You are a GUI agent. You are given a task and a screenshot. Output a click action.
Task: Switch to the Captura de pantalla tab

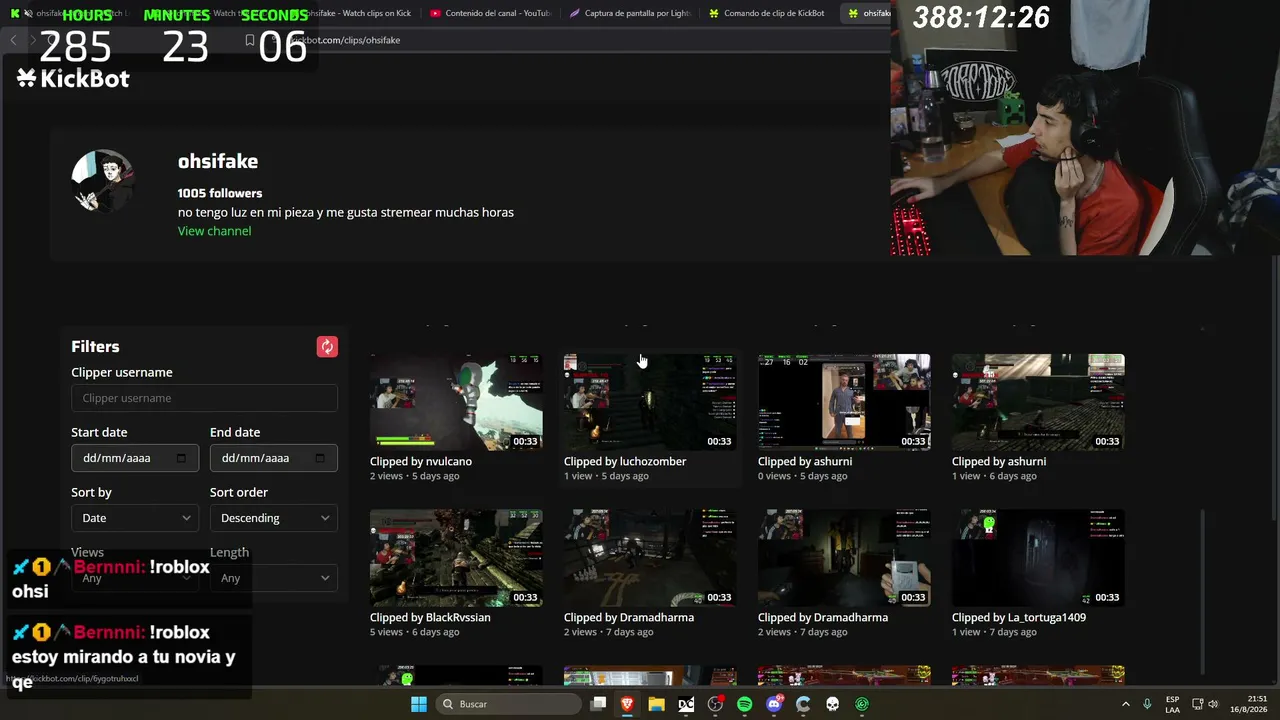point(629,13)
